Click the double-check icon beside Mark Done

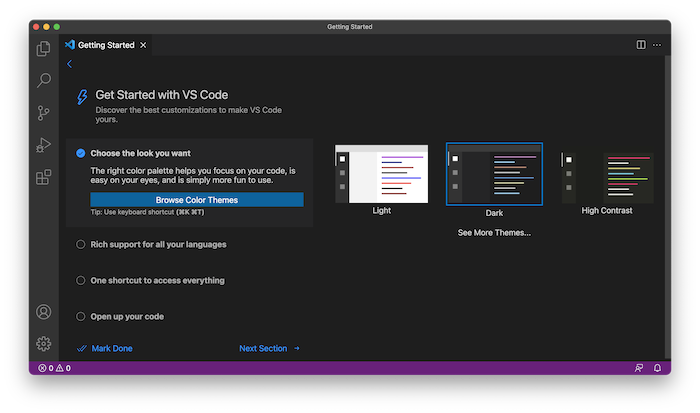(x=82, y=348)
